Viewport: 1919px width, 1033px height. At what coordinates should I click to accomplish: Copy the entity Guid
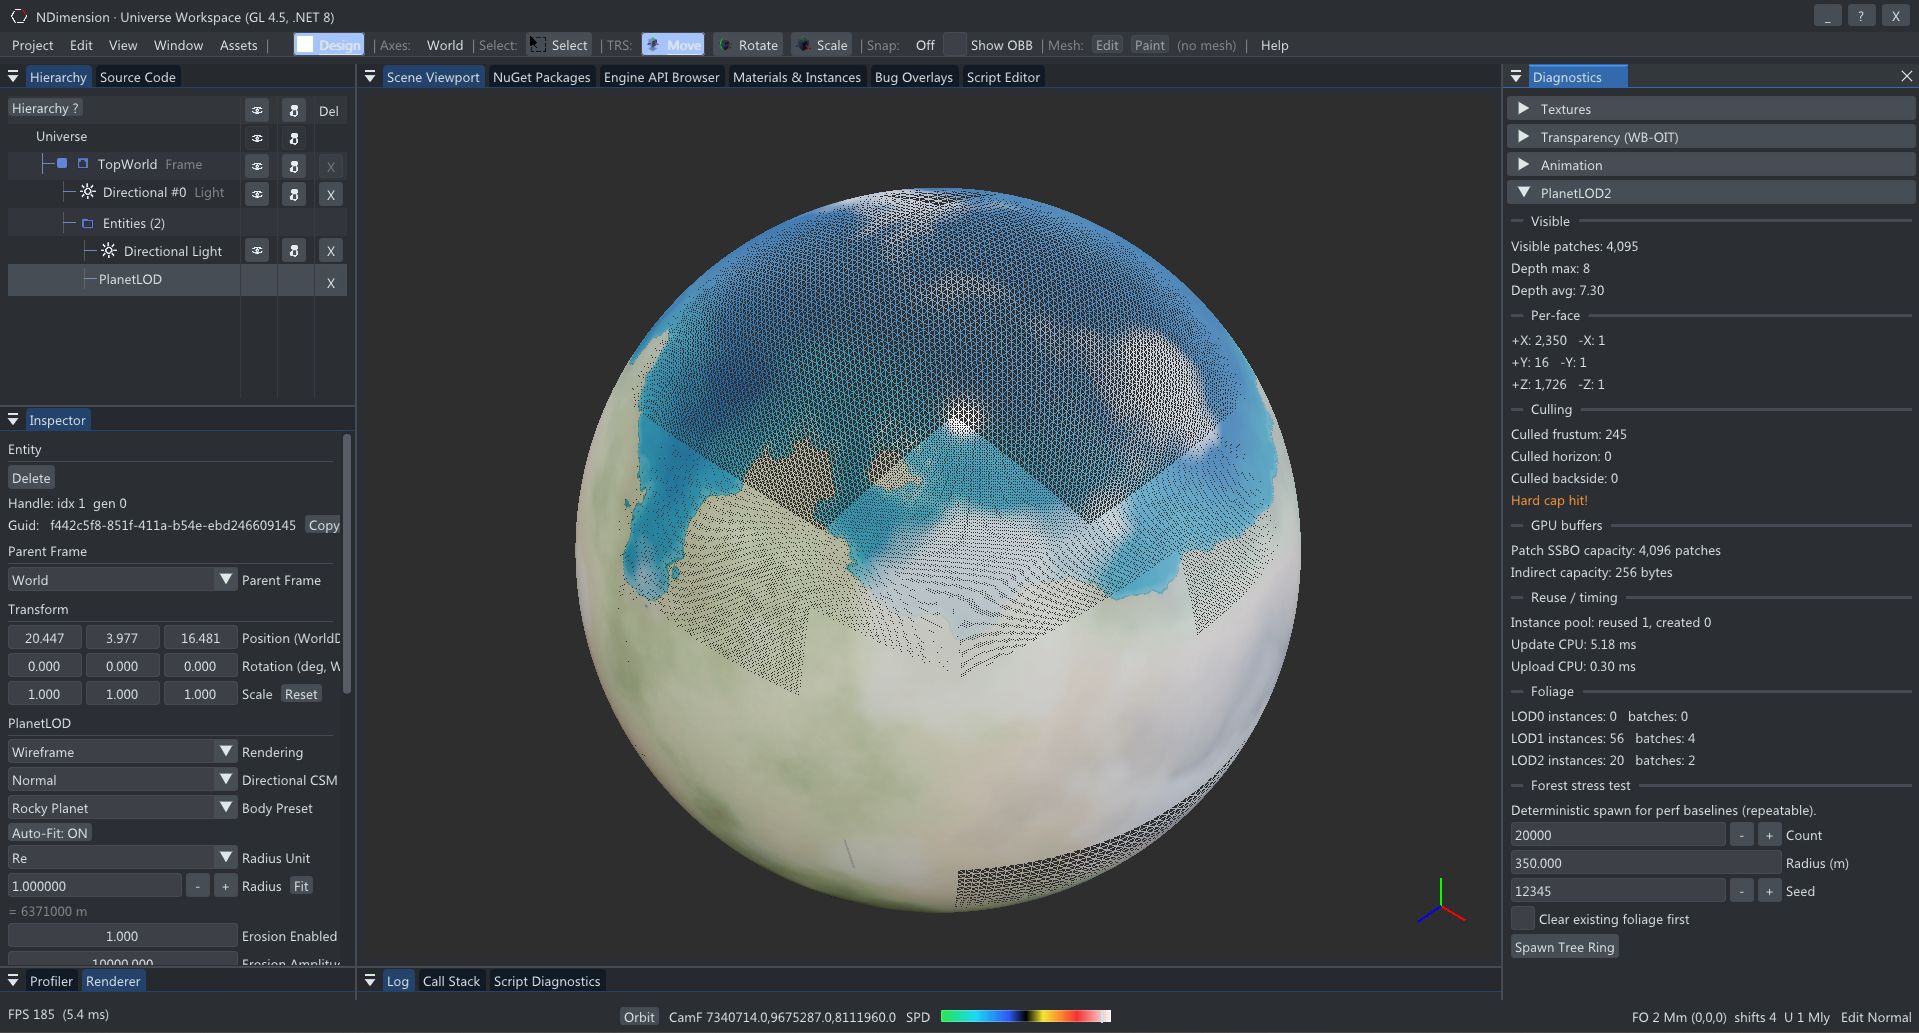coord(322,525)
